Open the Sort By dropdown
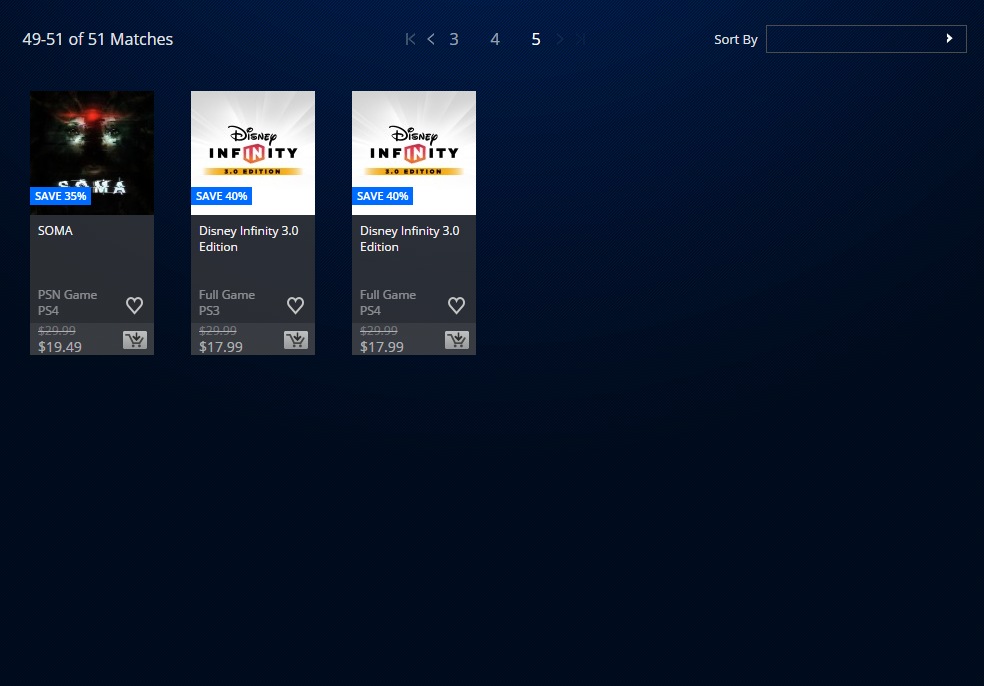Image resolution: width=984 pixels, height=686 pixels. tap(866, 39)
